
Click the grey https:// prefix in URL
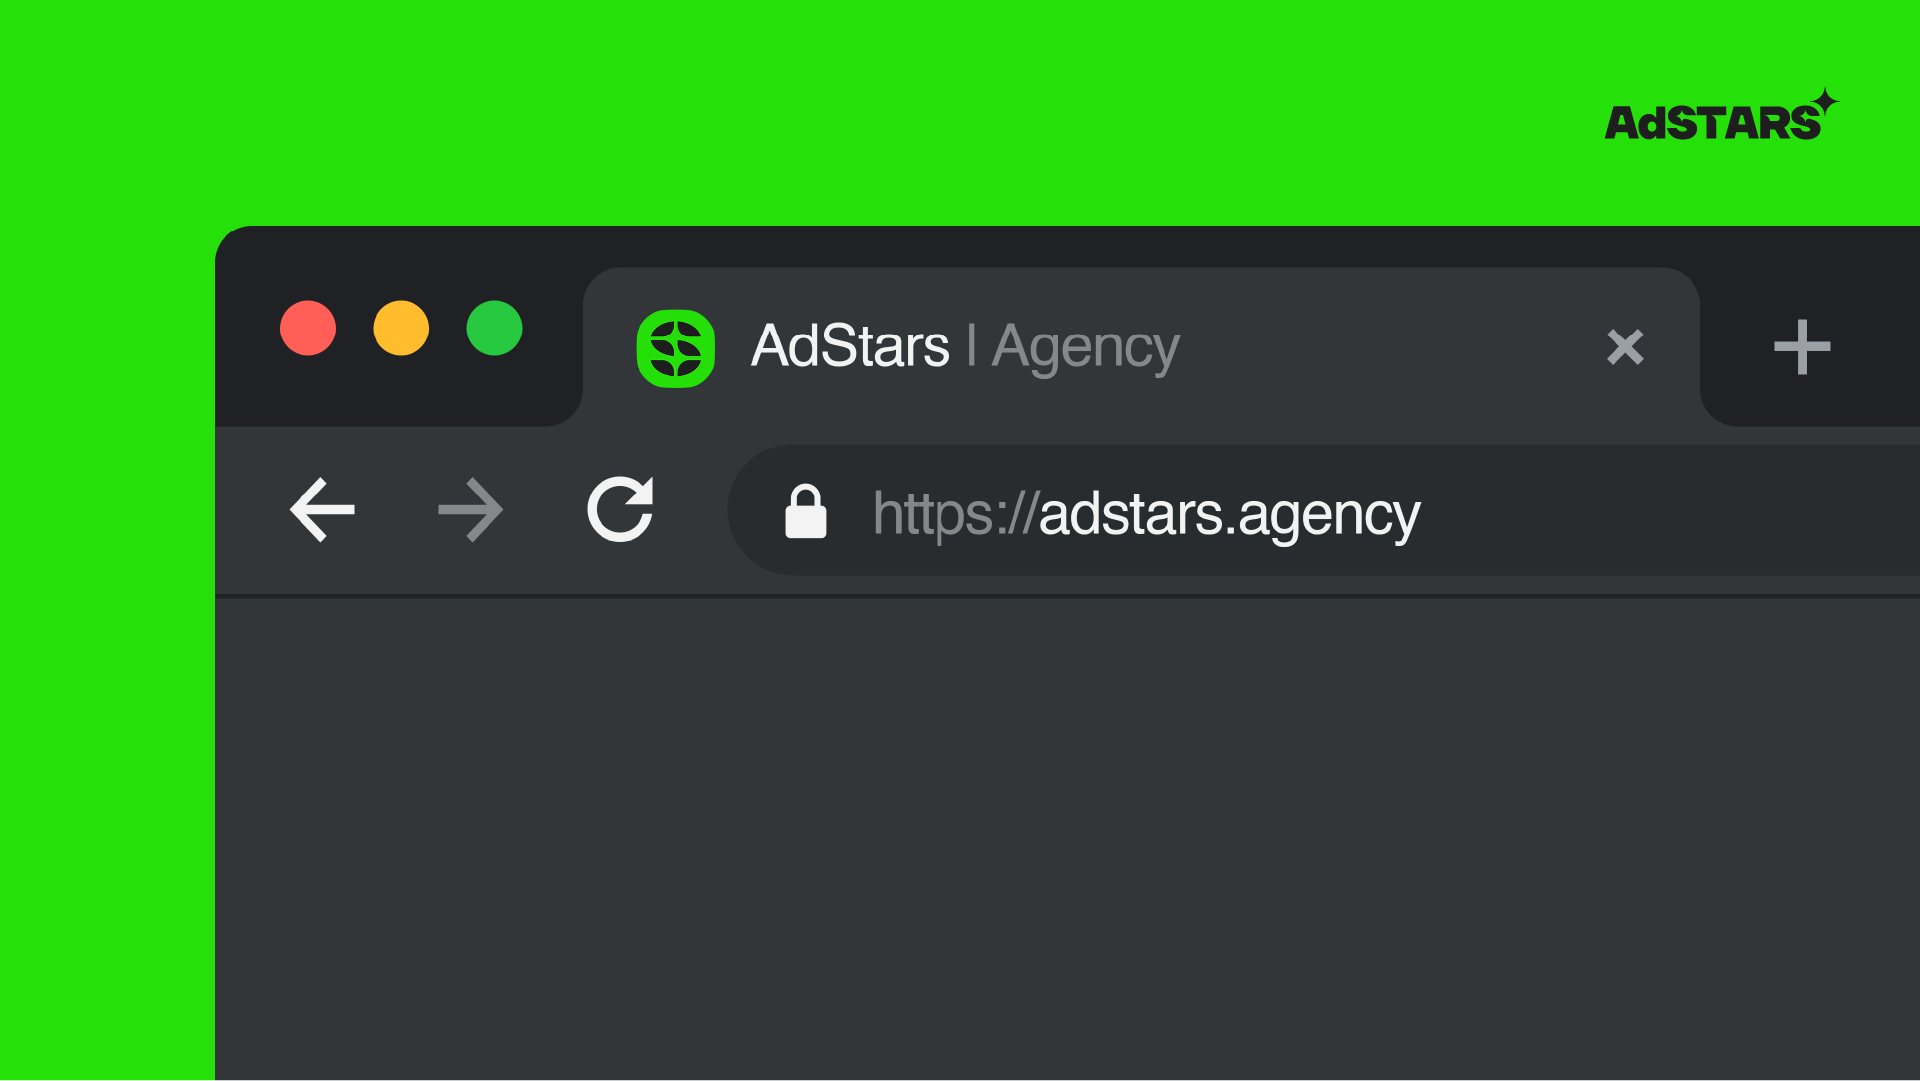pyautogui.click(x=955, y=514)
